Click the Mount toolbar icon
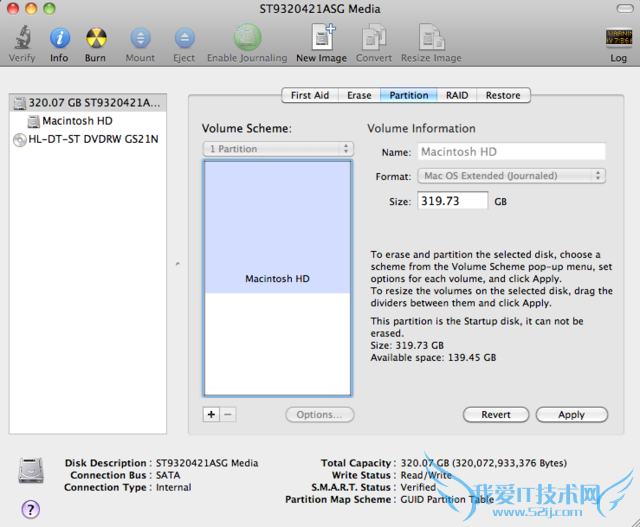 click(140, 39)
